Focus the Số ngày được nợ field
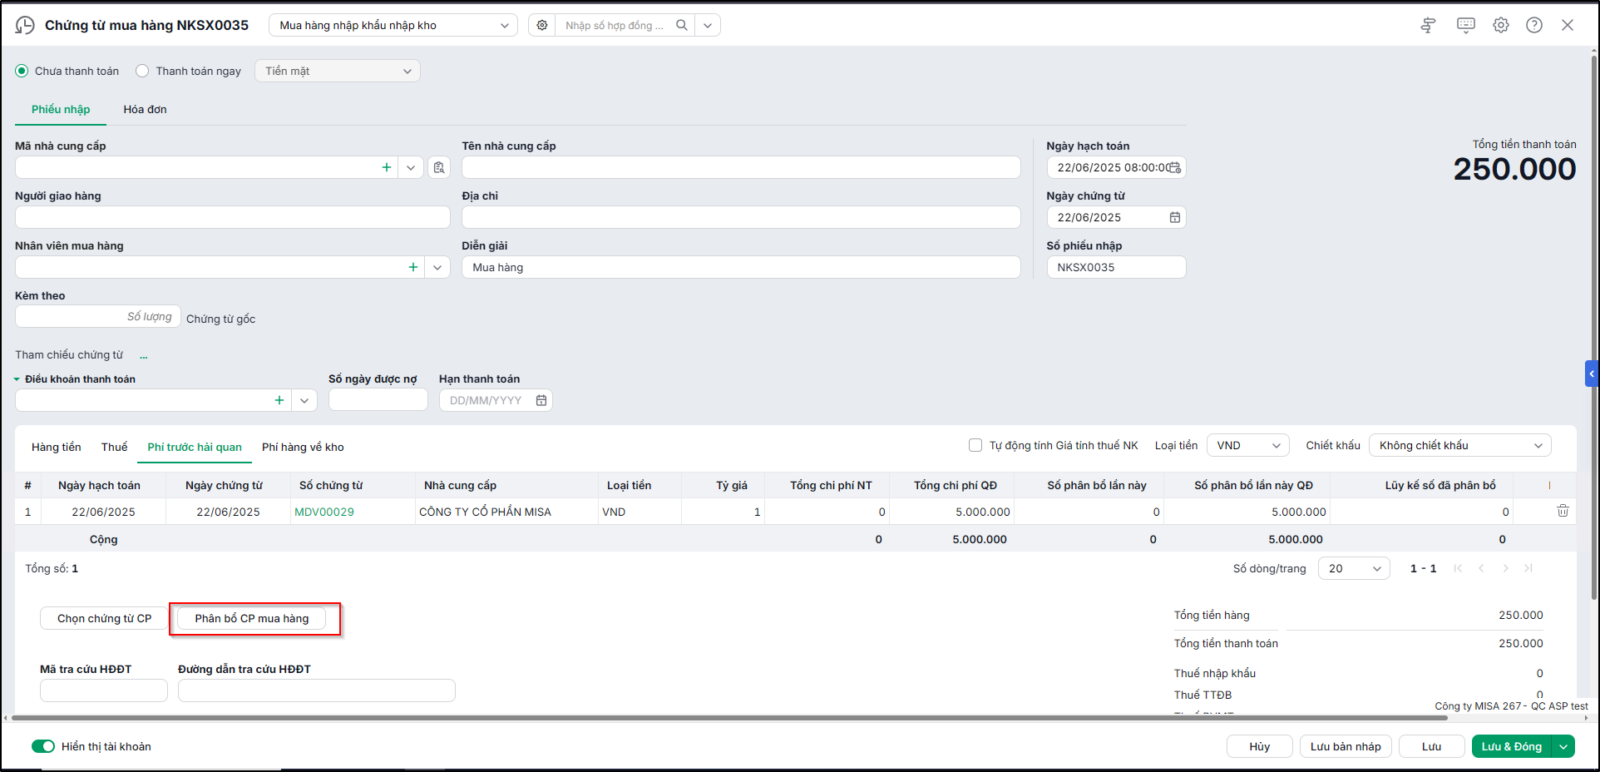The width and height of the screenshot is (1600, 772). (378, 400)
